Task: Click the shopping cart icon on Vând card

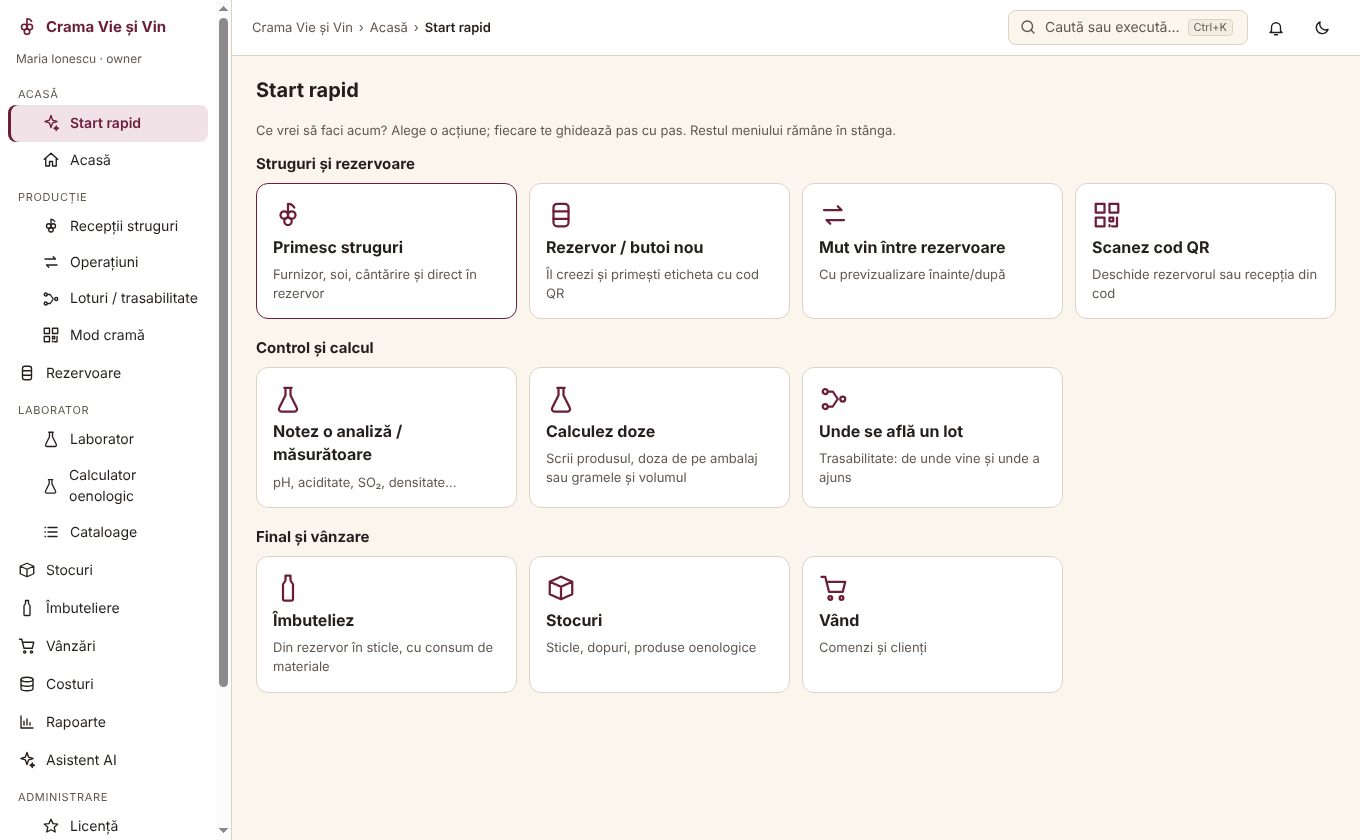Action: pos(834,588)
